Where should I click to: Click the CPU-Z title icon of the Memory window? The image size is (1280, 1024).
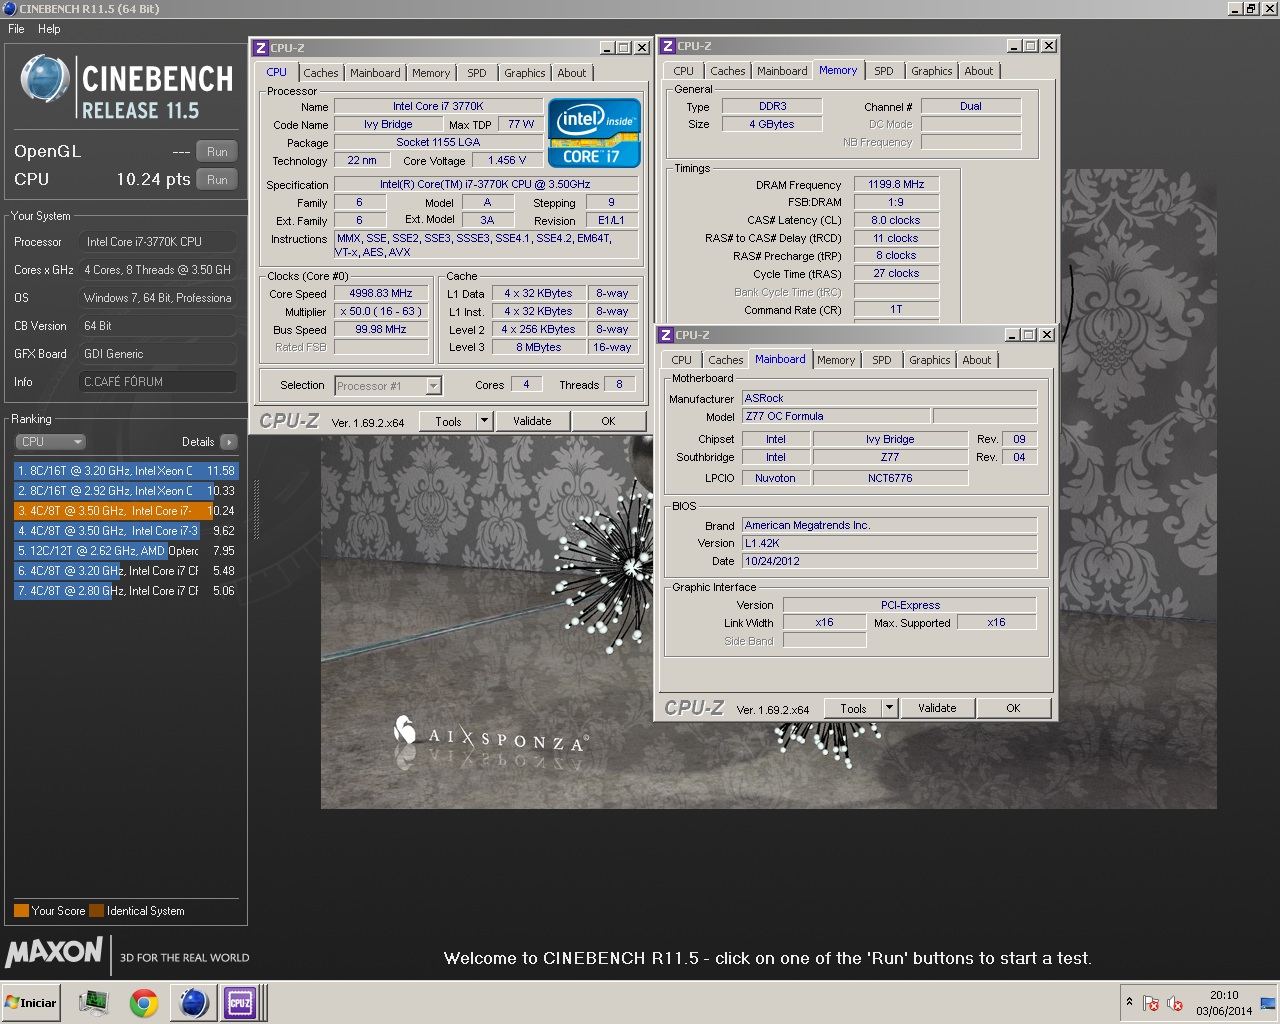click(x=667, y=46)
